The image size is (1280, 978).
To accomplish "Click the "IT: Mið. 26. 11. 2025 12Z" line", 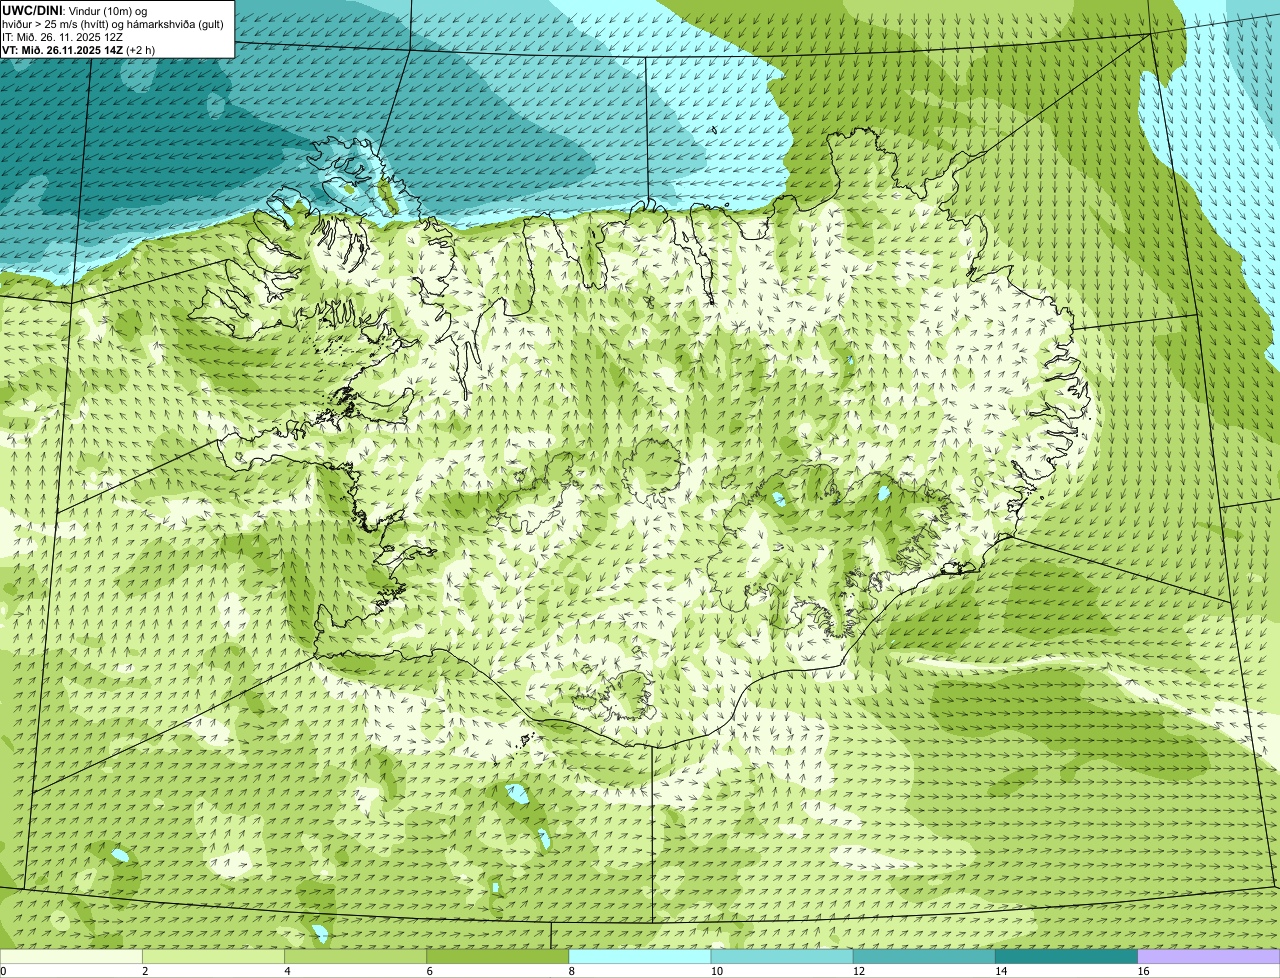I will coord(62,37).
